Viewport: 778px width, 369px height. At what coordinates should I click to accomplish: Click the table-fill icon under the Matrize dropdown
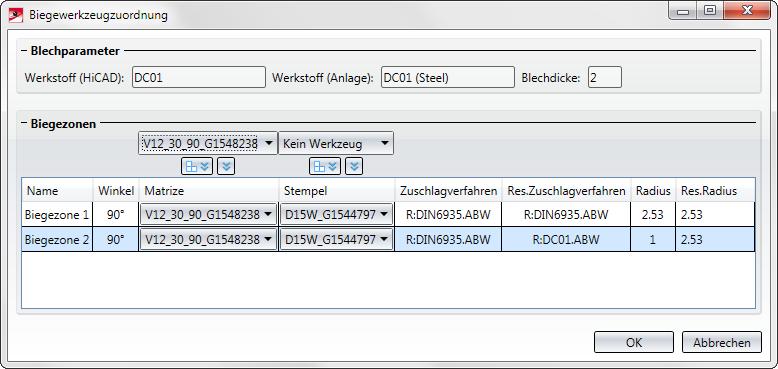(x=197, y=167)
